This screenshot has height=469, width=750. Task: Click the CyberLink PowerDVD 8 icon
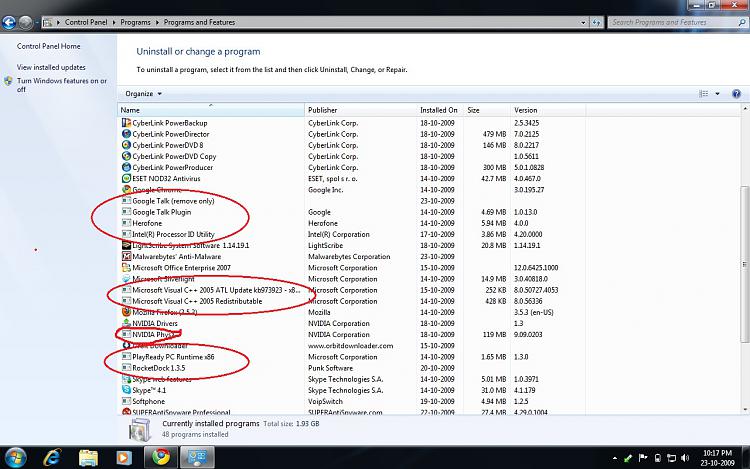(126, 145)
